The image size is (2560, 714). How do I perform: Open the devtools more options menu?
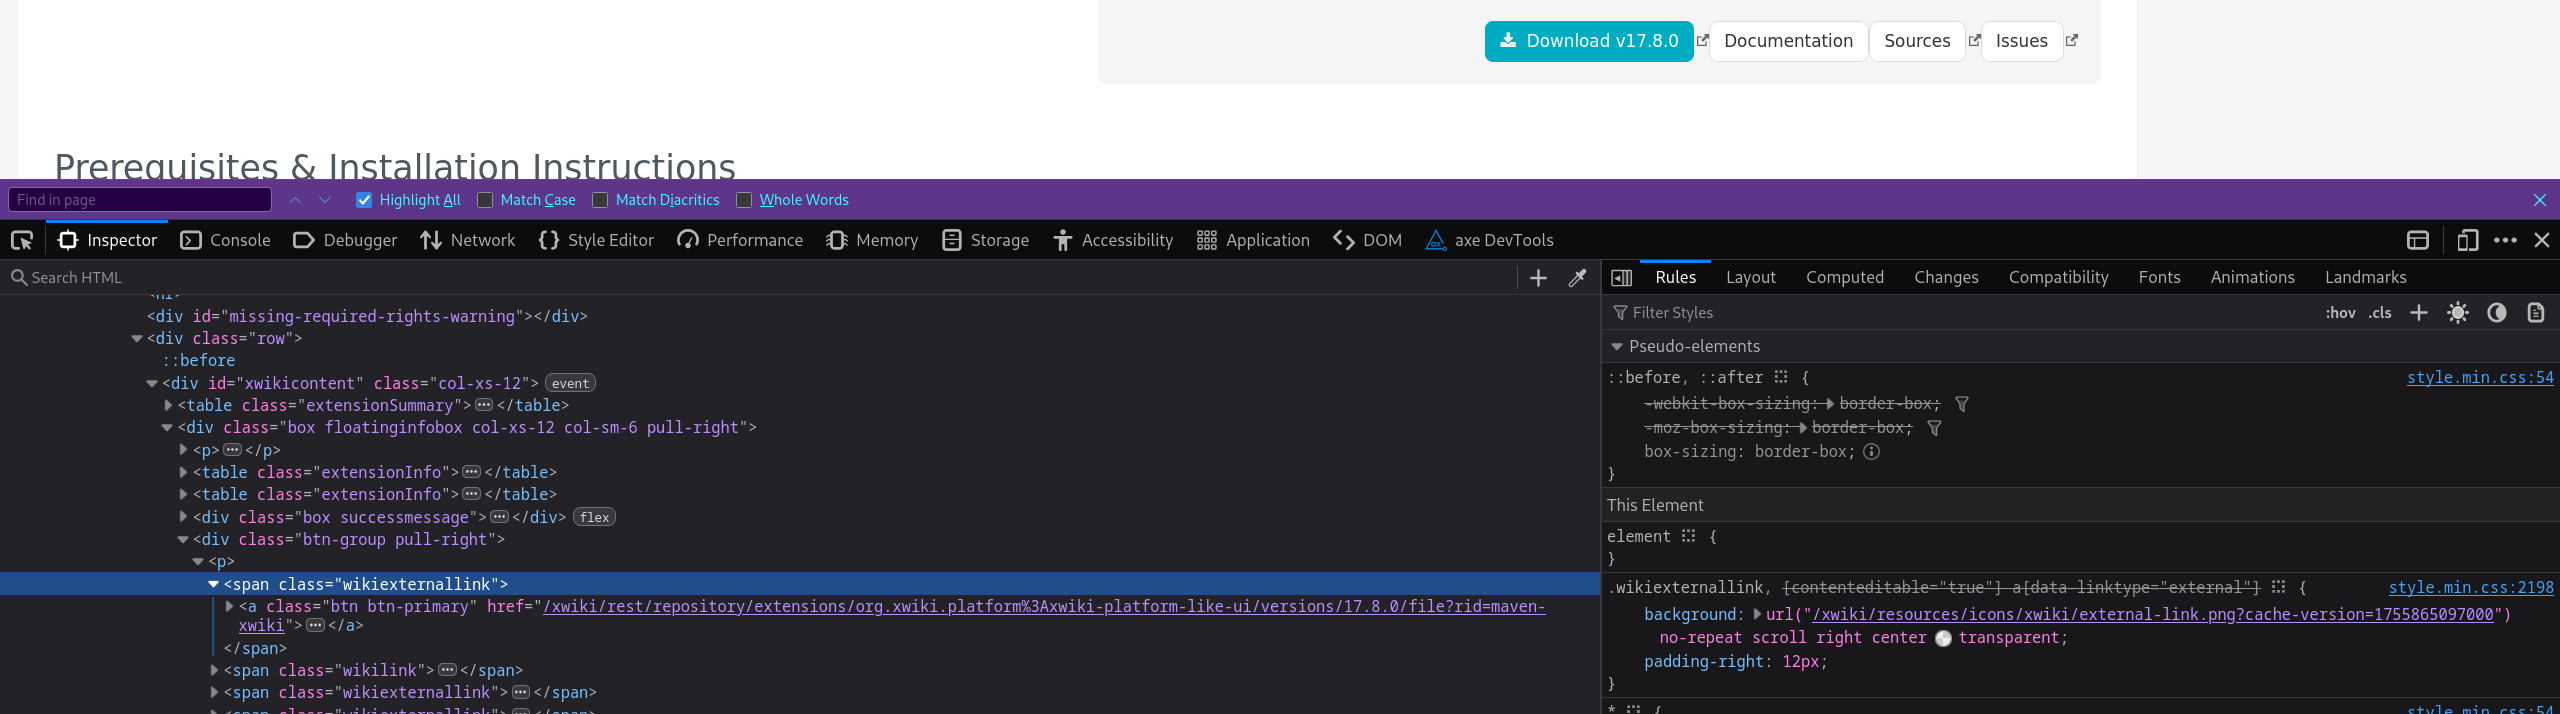tap(2505, 240)
